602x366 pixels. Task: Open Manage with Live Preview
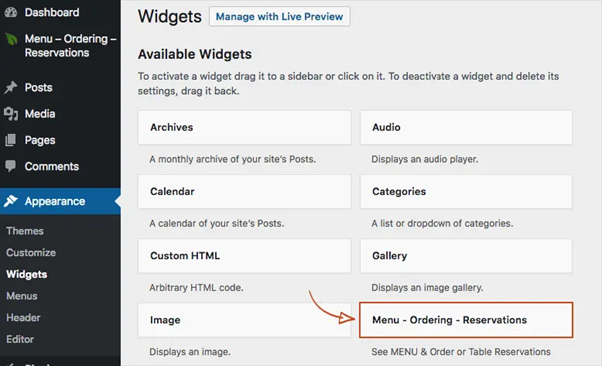coord(280,17)
